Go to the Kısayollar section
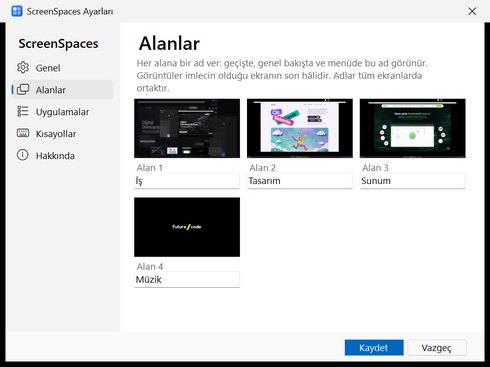Screen dimensions: 490x367 [x=62, y=134]
